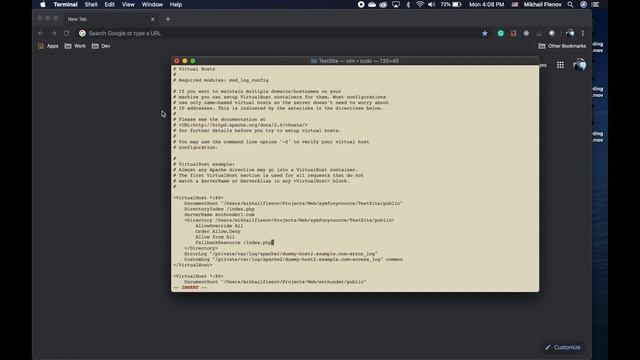This screenshot has width=640, height=360.
Task: Open the Notification Center icon
Action: coord(596,4)
